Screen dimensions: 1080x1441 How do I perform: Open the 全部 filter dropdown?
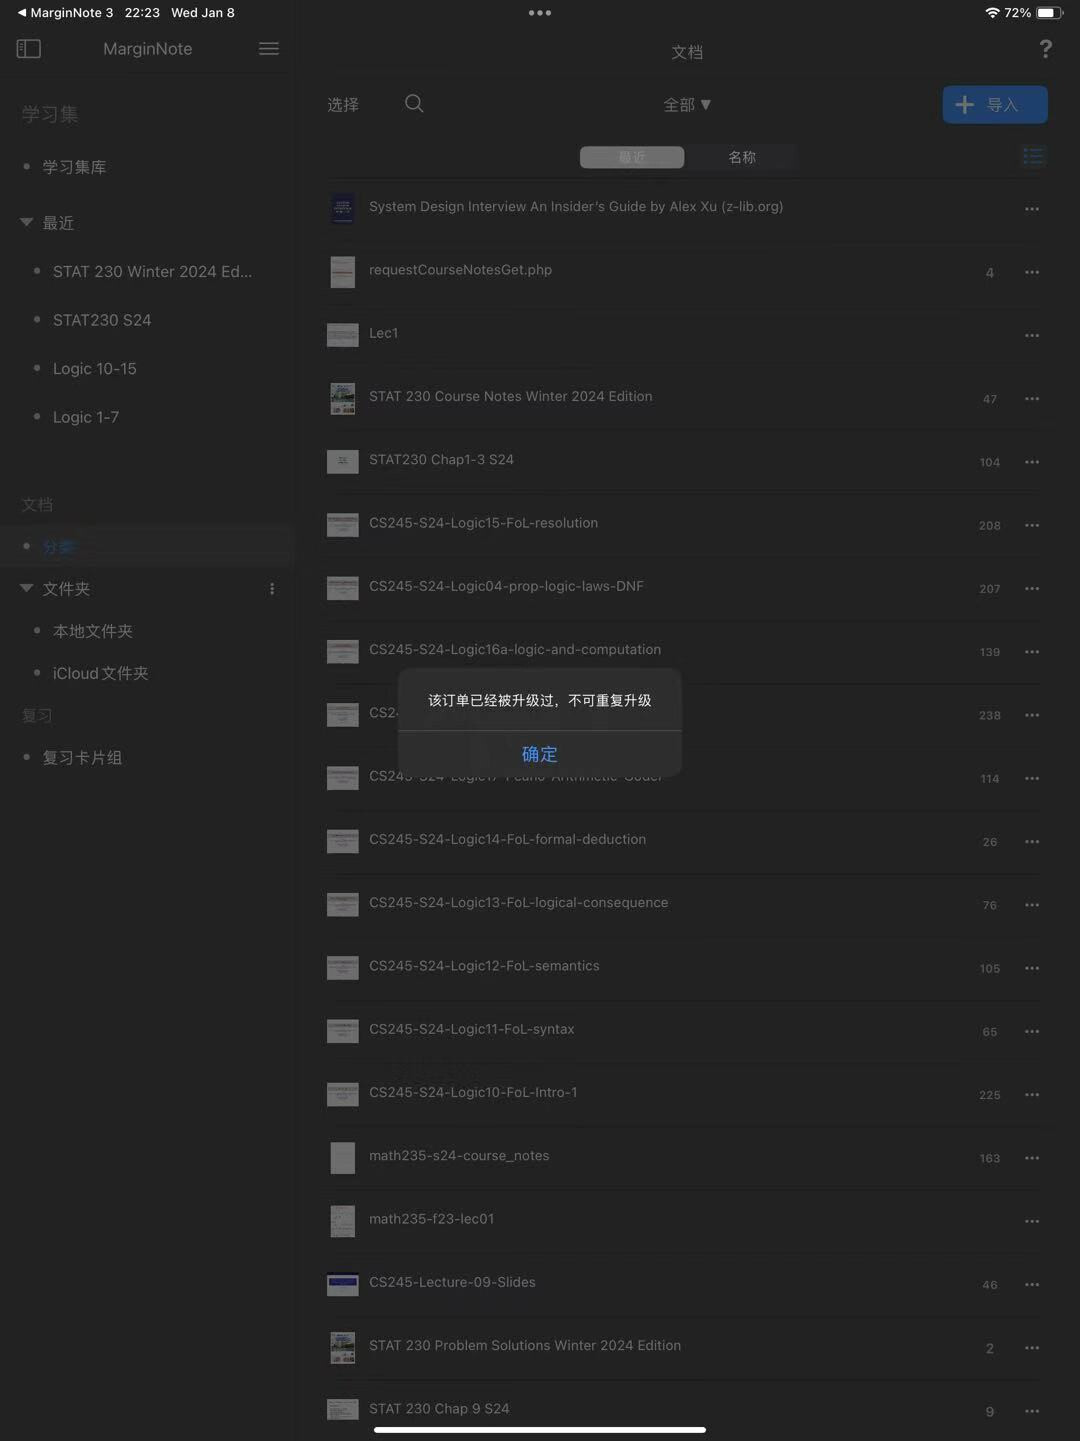(688, 104)
